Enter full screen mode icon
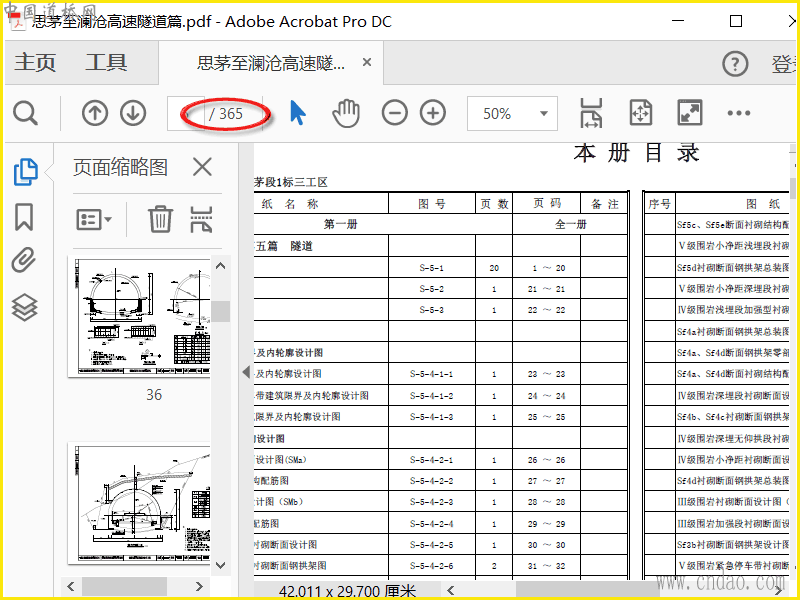Viewport: 800px width, 600px height. 690,113
